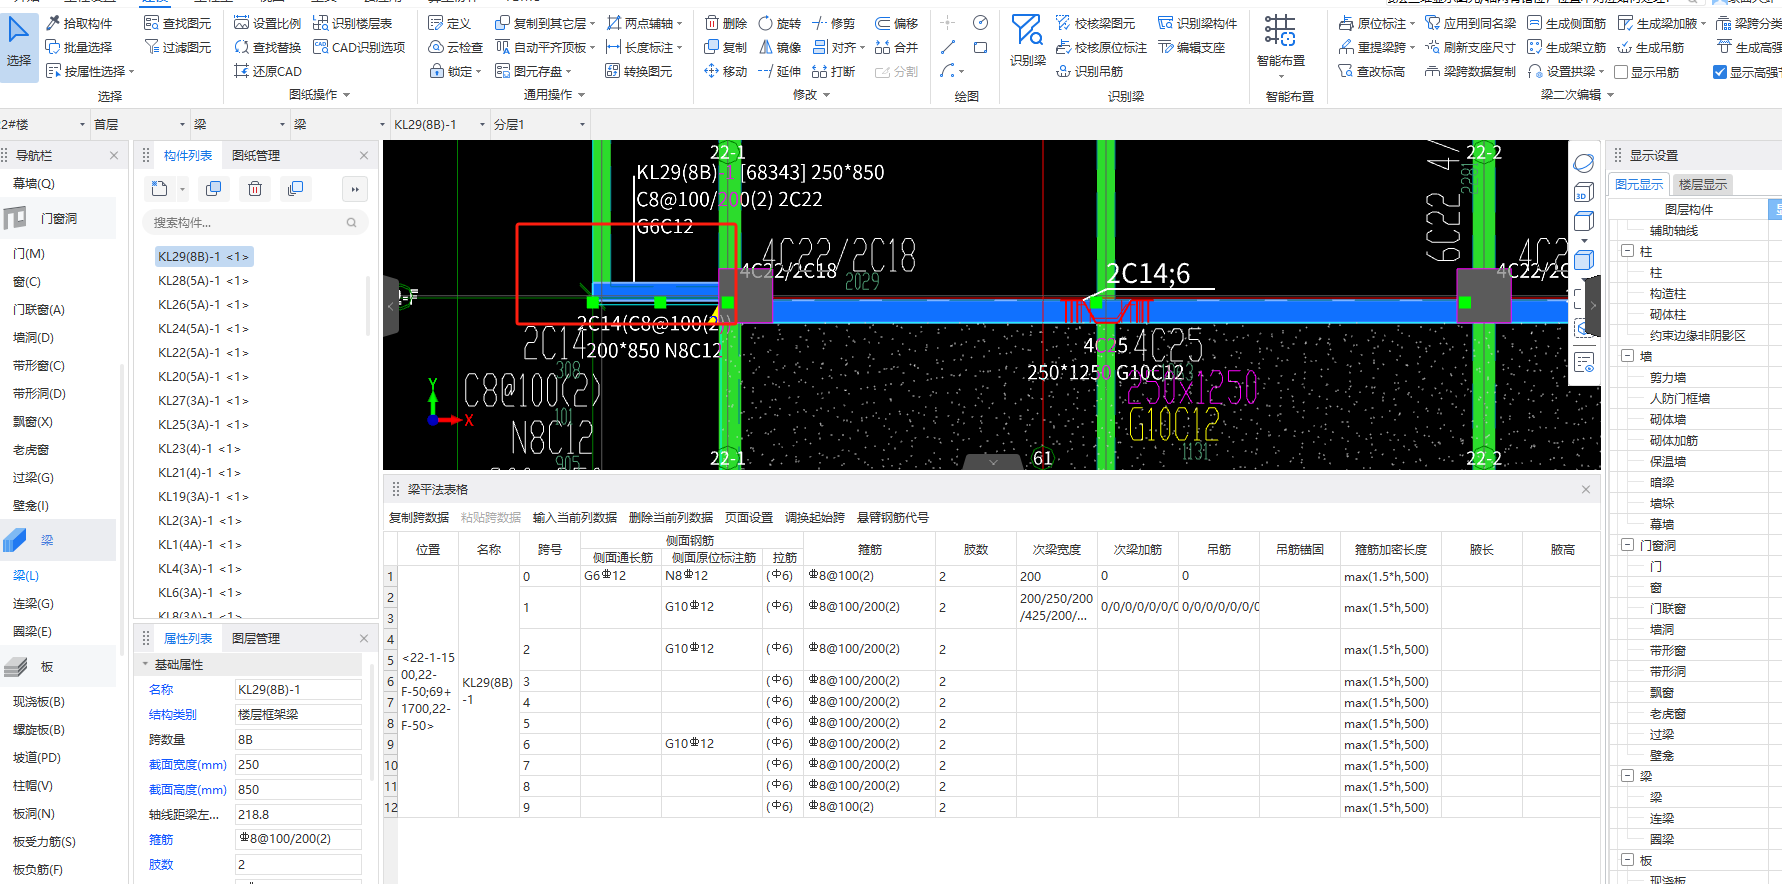1782x884 pixels.
Task: Click 生成吊筋 generate hanging bars
Action: (x=1650, y=47)
